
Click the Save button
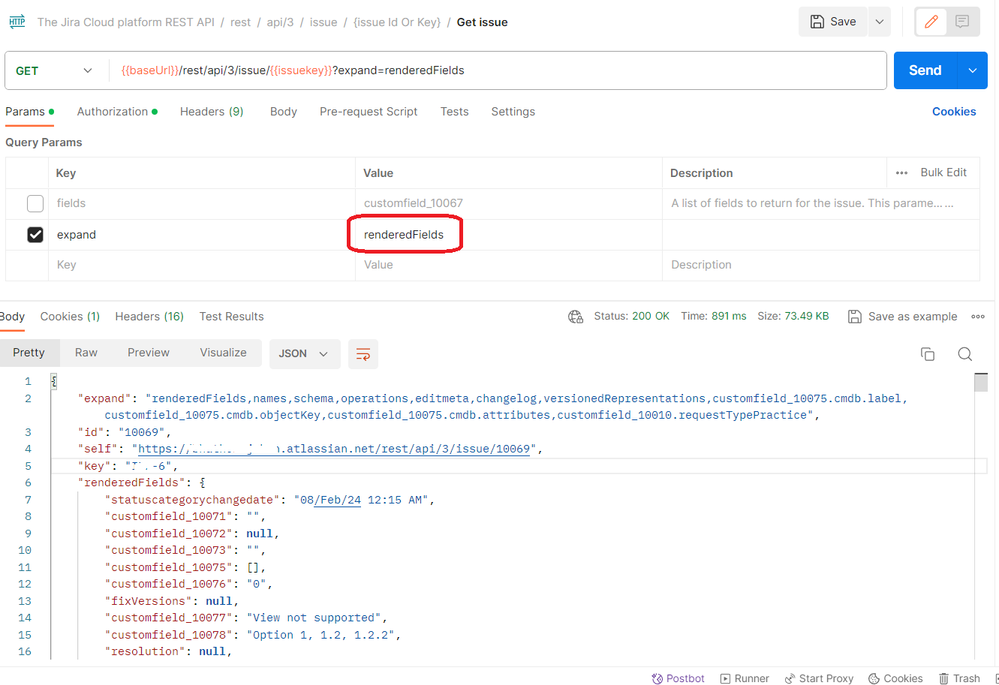(x=833, y=22)
